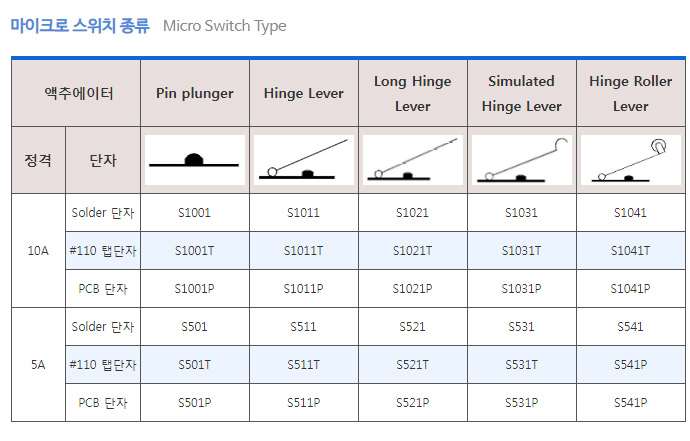The width and height of the screenshot is (690, 441).
Task: Click model S1001 in Solder row
Action: (x=195, y=213)
